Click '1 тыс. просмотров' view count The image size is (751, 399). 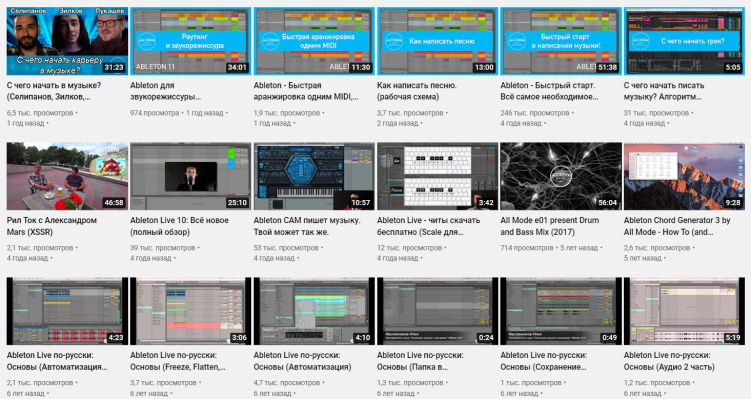[x=531, y=383]
